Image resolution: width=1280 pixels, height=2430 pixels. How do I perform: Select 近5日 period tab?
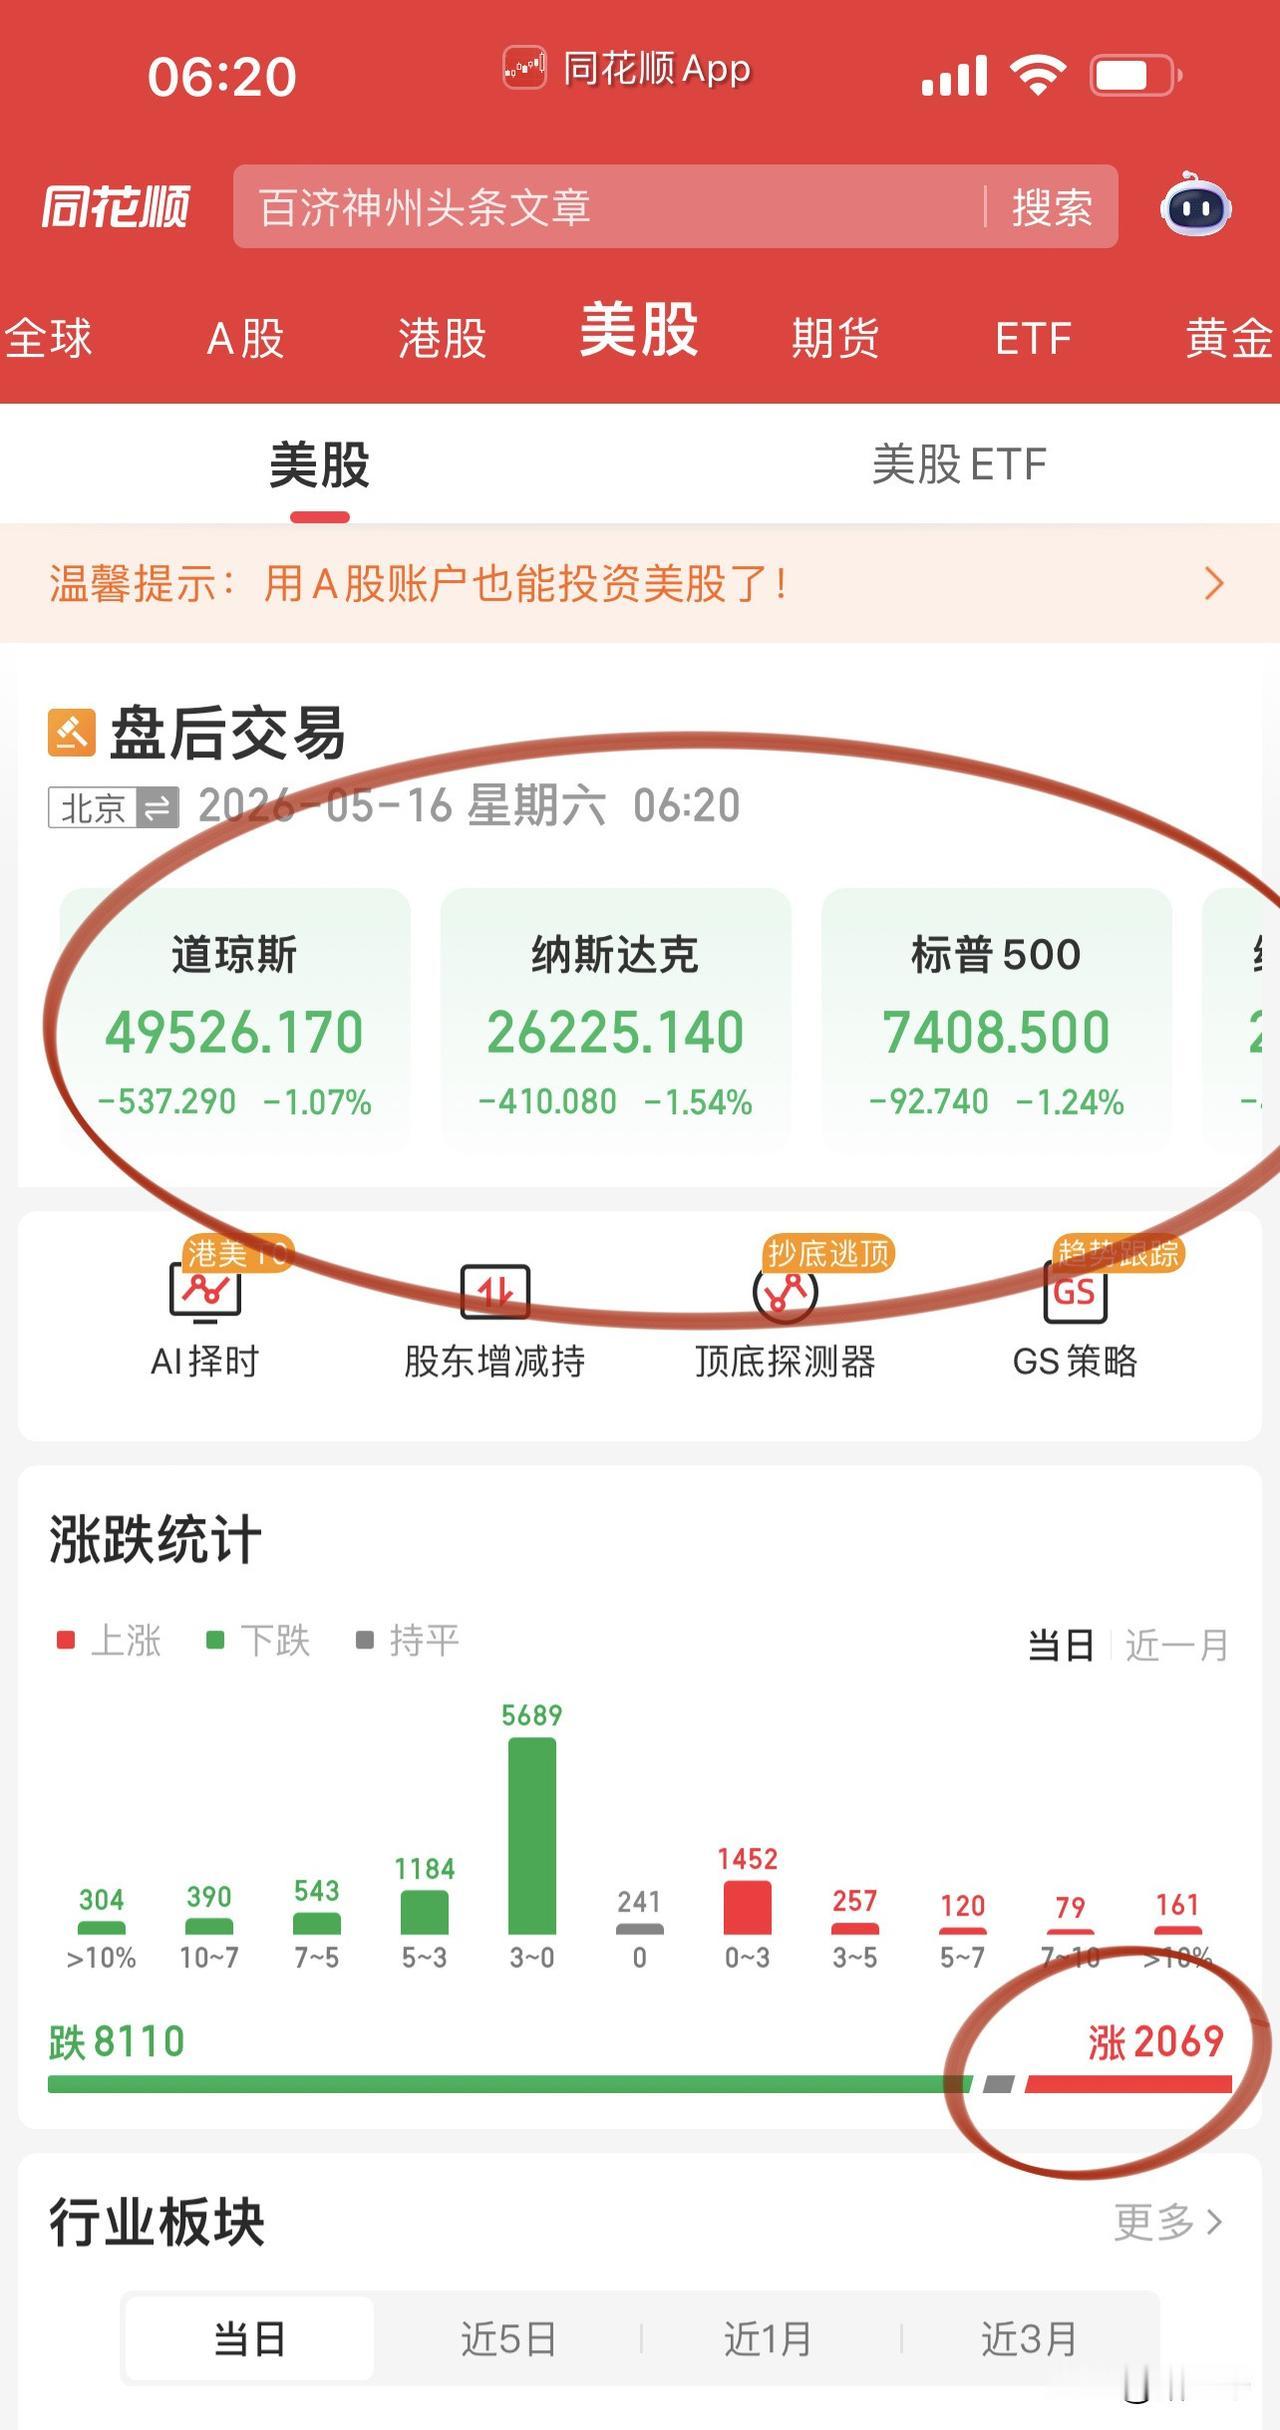[508, 2339]
